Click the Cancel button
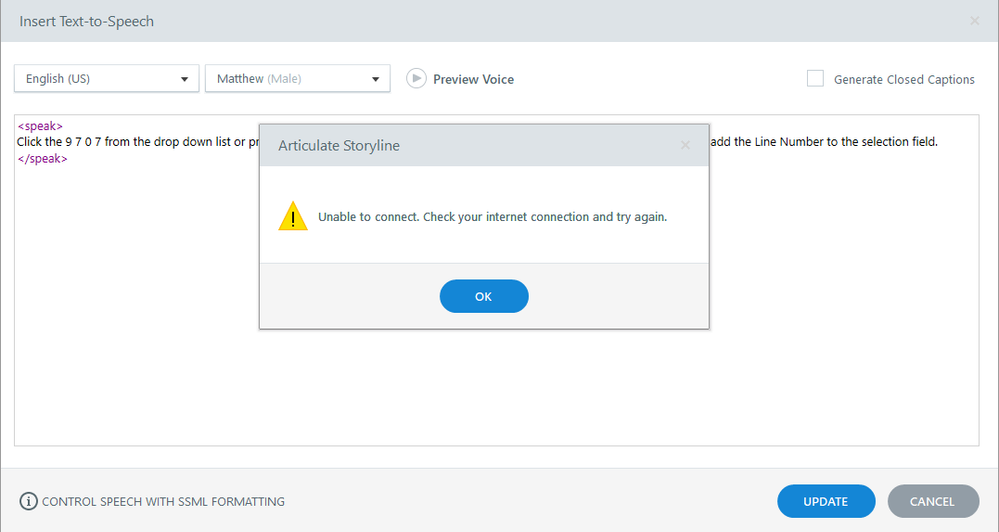The height and width of the screenshot is (532, 999). [933, 501]
